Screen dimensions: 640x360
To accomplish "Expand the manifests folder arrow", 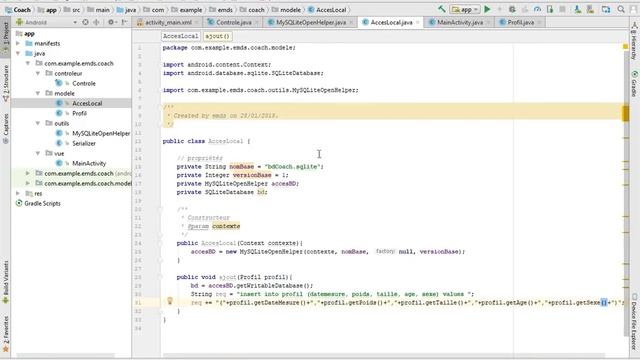I will 18,43.
